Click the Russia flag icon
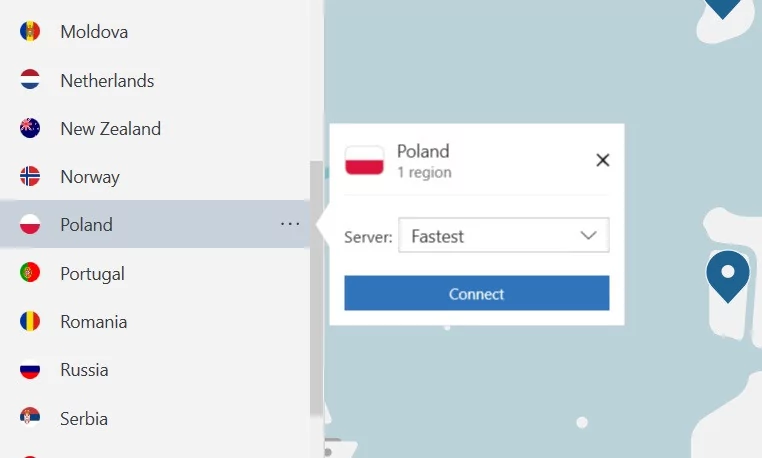The width and height of the screenshot is (762, 458). (30, 370)
